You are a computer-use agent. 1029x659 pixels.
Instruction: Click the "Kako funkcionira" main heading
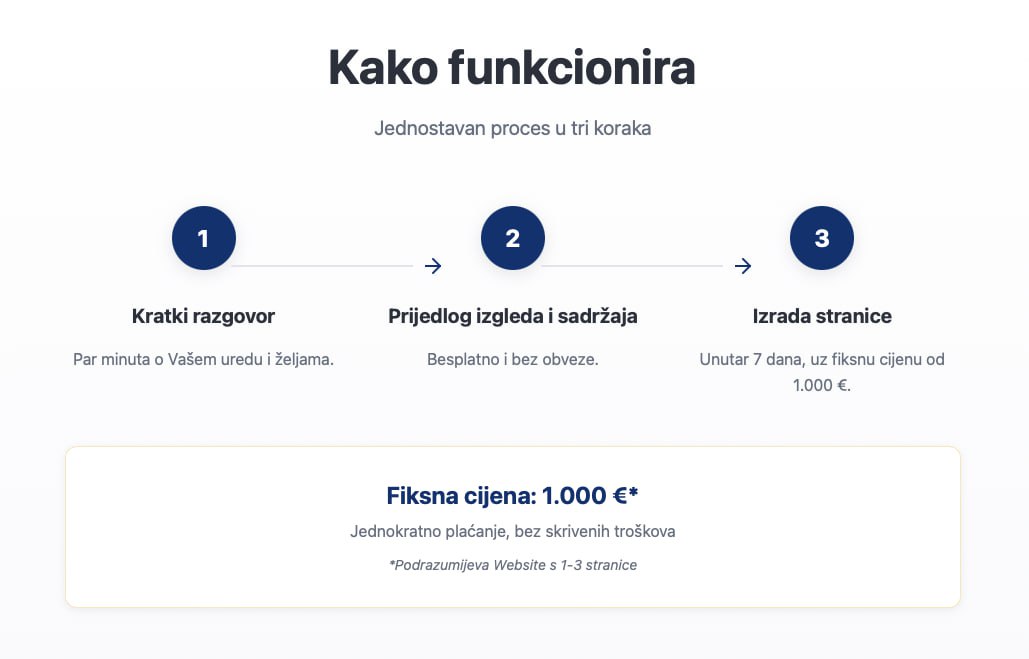[512, 68]
